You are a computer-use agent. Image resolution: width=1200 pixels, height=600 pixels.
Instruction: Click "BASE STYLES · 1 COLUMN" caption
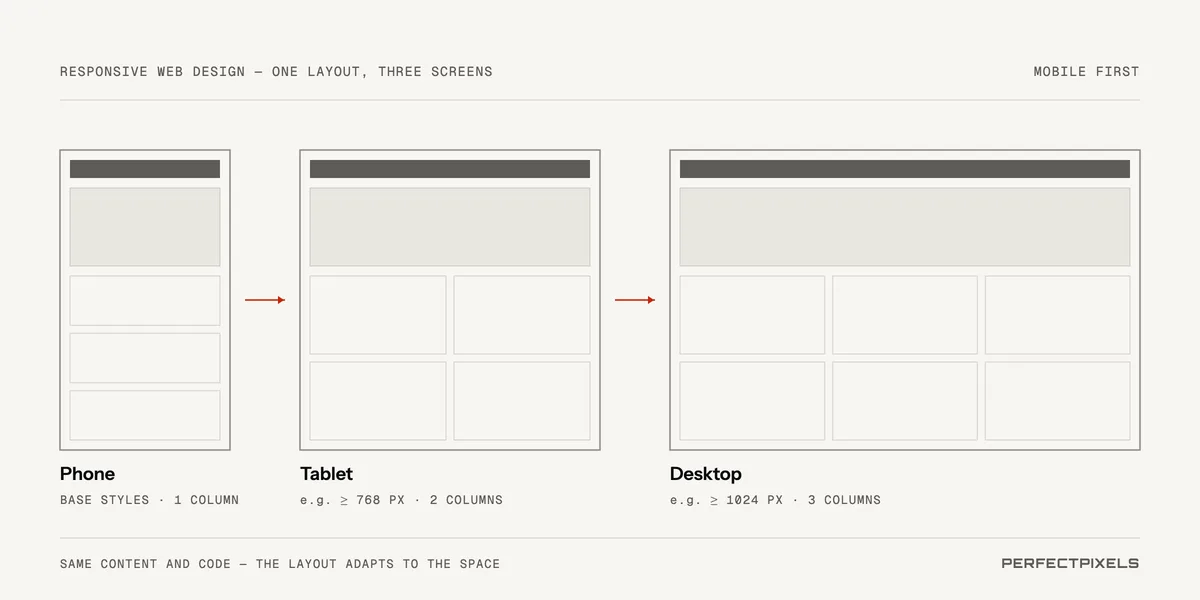coord(149,500)
